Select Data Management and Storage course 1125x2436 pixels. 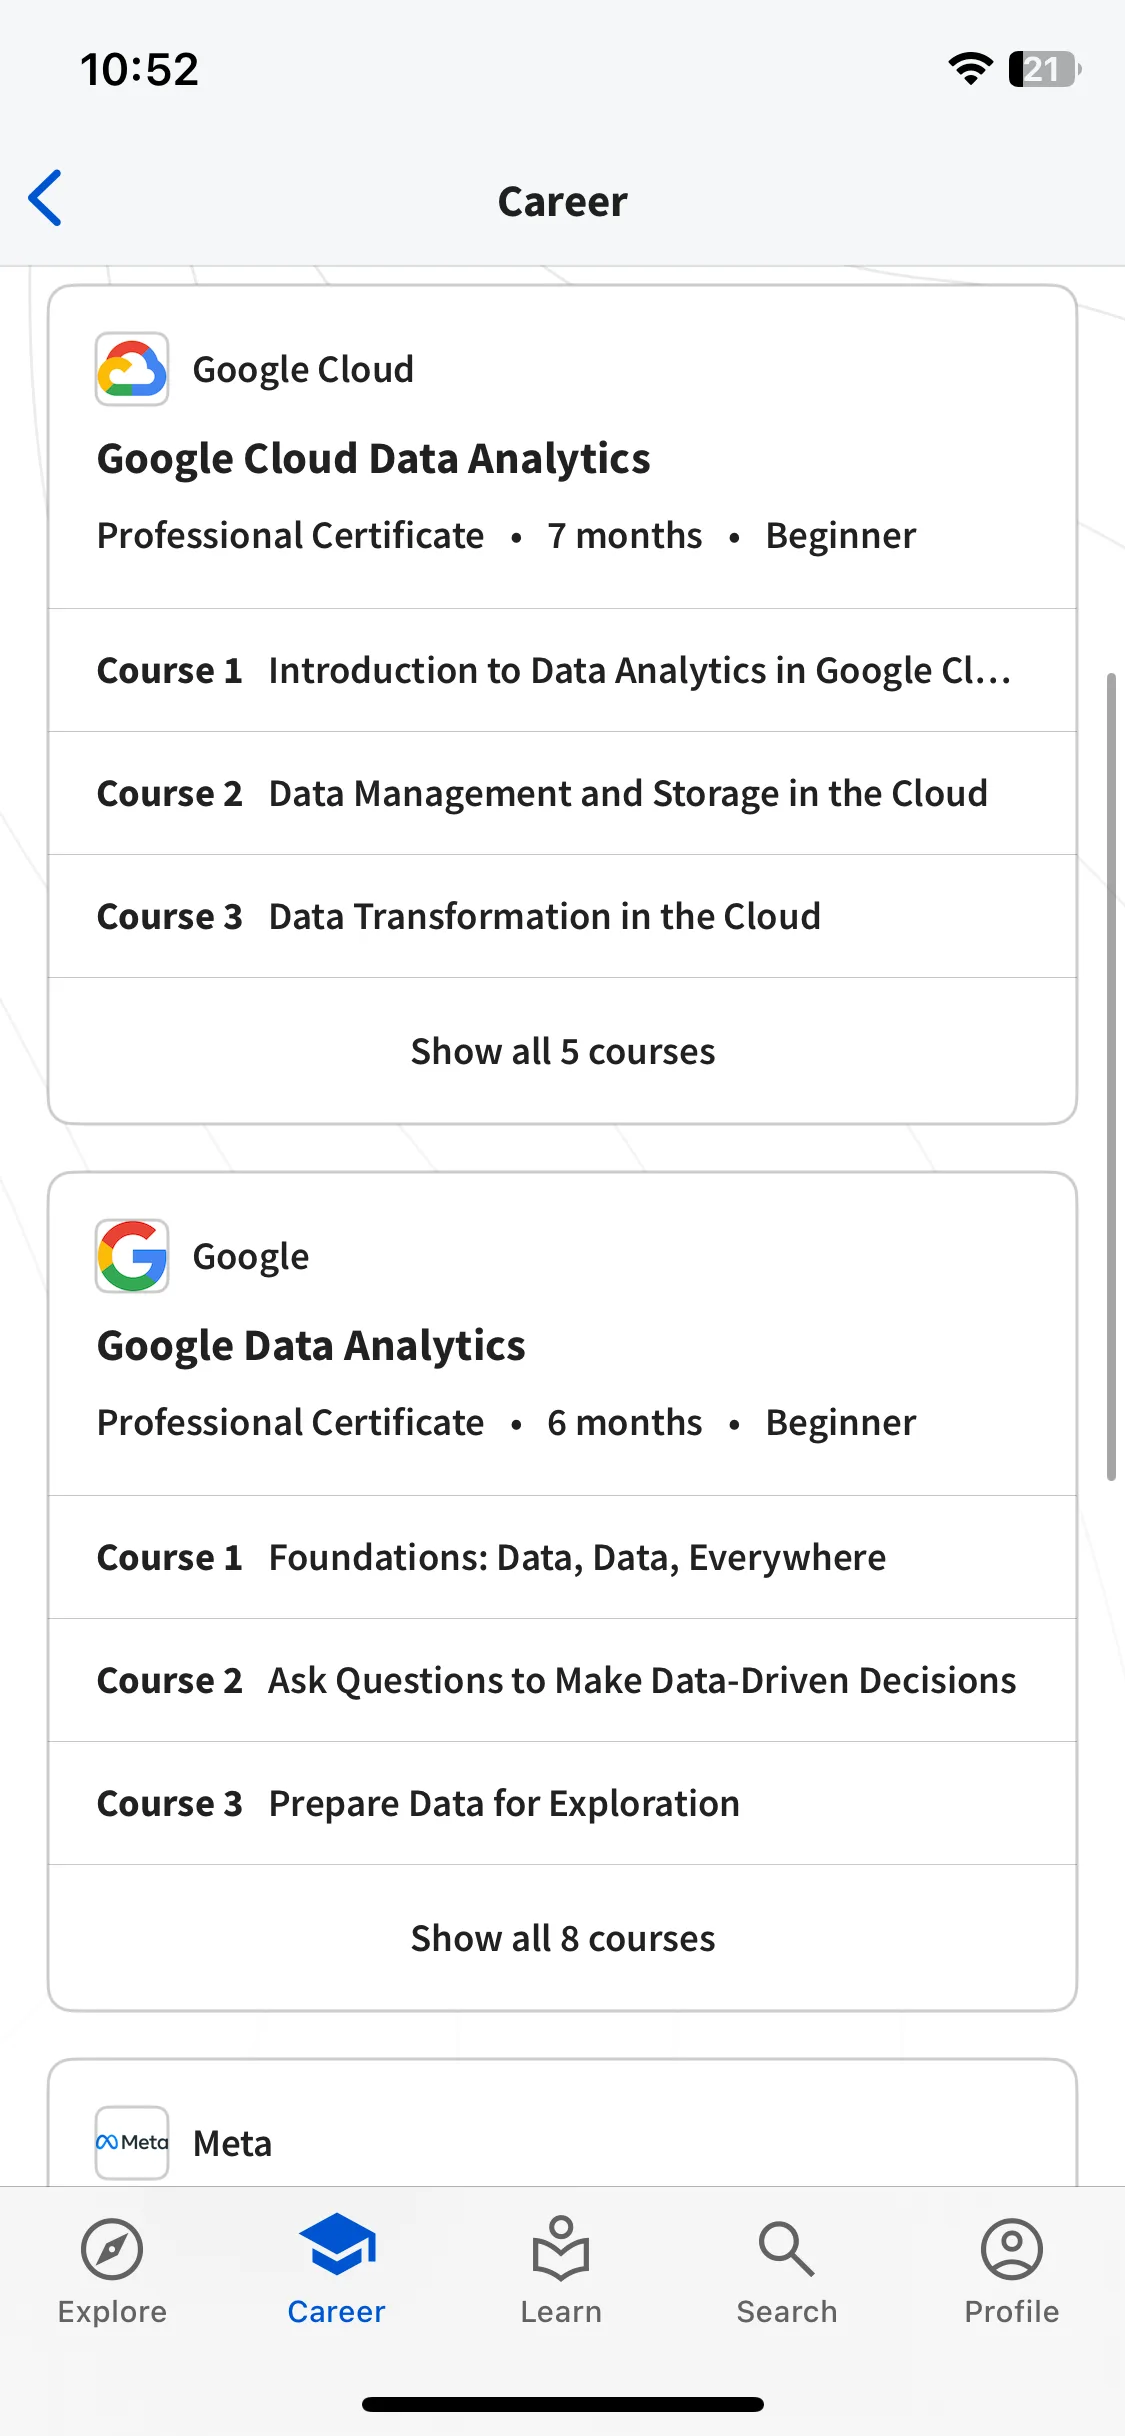coord(563,793)
